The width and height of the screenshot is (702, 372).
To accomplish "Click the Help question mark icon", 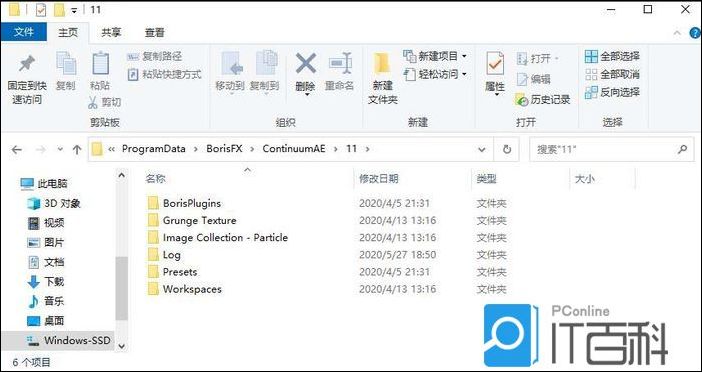I will [695, 33].
